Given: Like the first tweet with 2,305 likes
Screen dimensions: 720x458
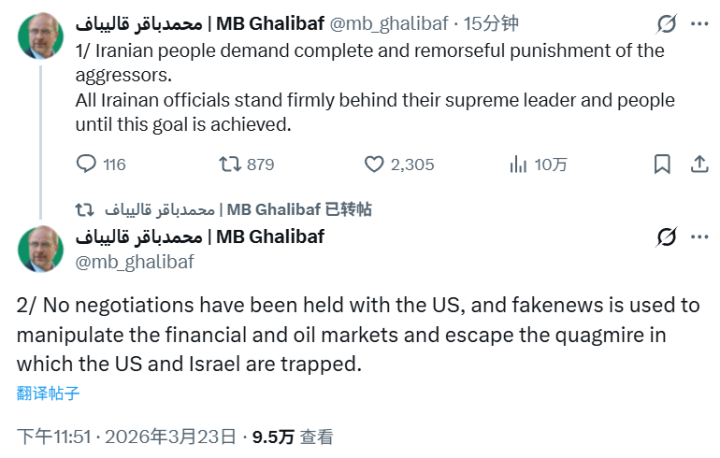Looking at the screenshot, I should [x=374, y=164].
